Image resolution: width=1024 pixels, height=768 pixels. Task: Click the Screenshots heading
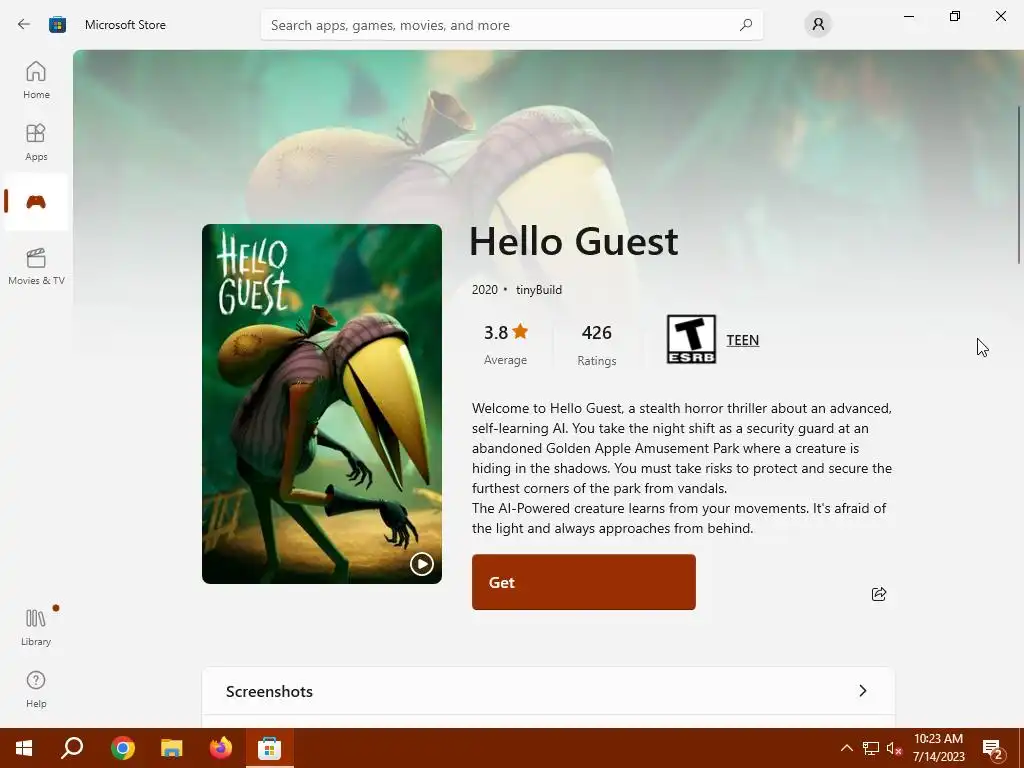(x=269, y=692)
